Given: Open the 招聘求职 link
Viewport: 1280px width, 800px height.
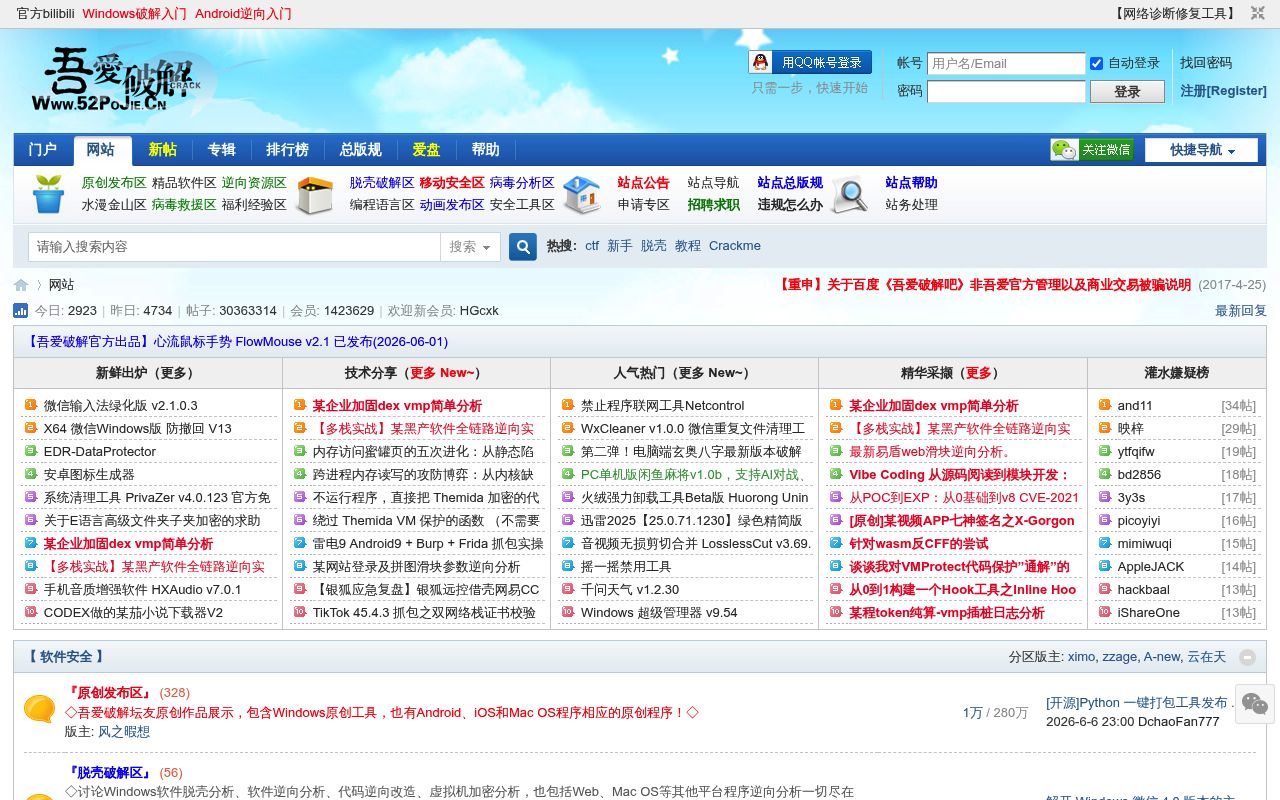Looking at the screenshot, I should (x=714, y=205).
